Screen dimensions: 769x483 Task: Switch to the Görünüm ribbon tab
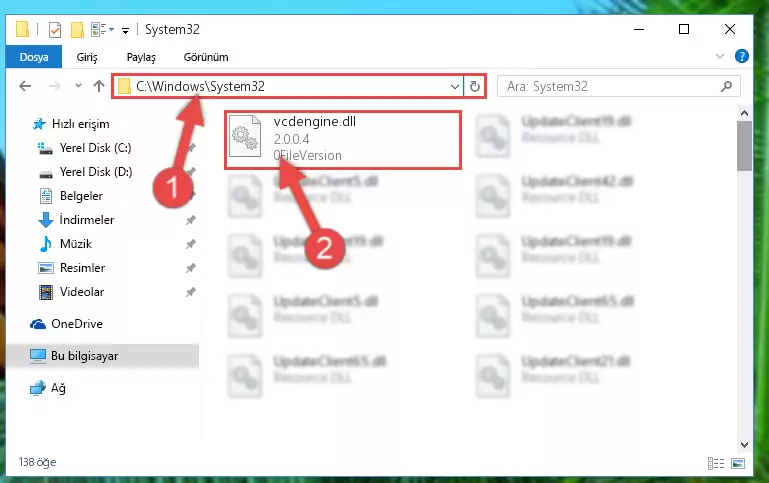206,57
